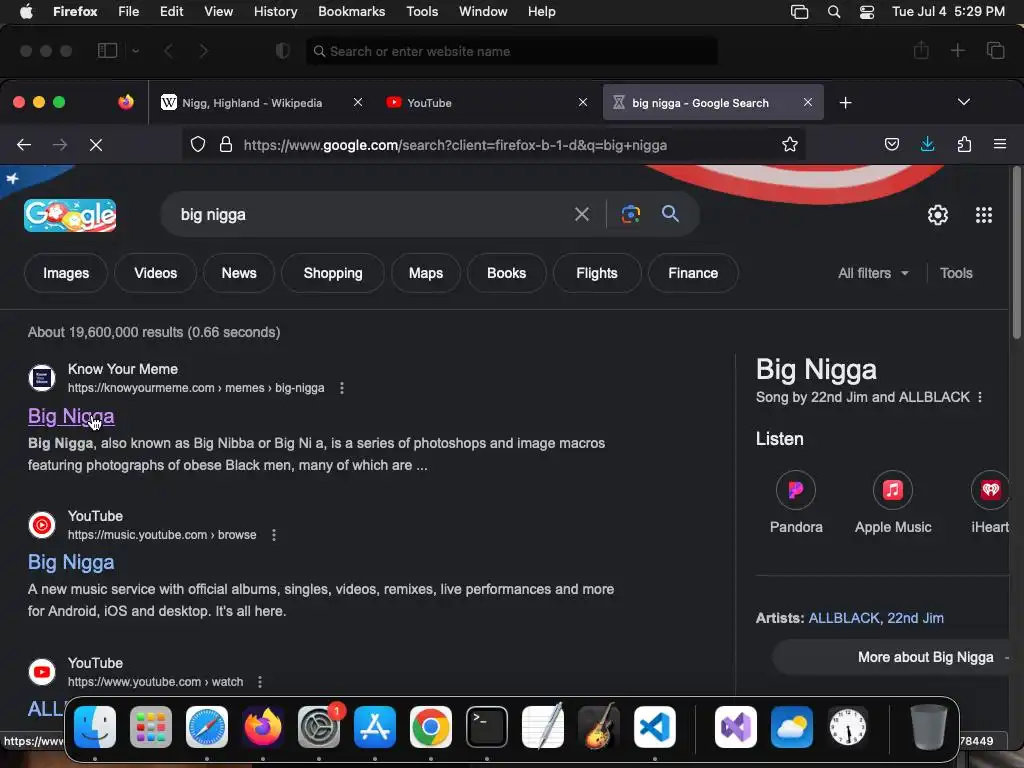This screenshot has width=1024, height=768.
Task: Open Google Chrome from the Dock
Action: click(430, 727)
